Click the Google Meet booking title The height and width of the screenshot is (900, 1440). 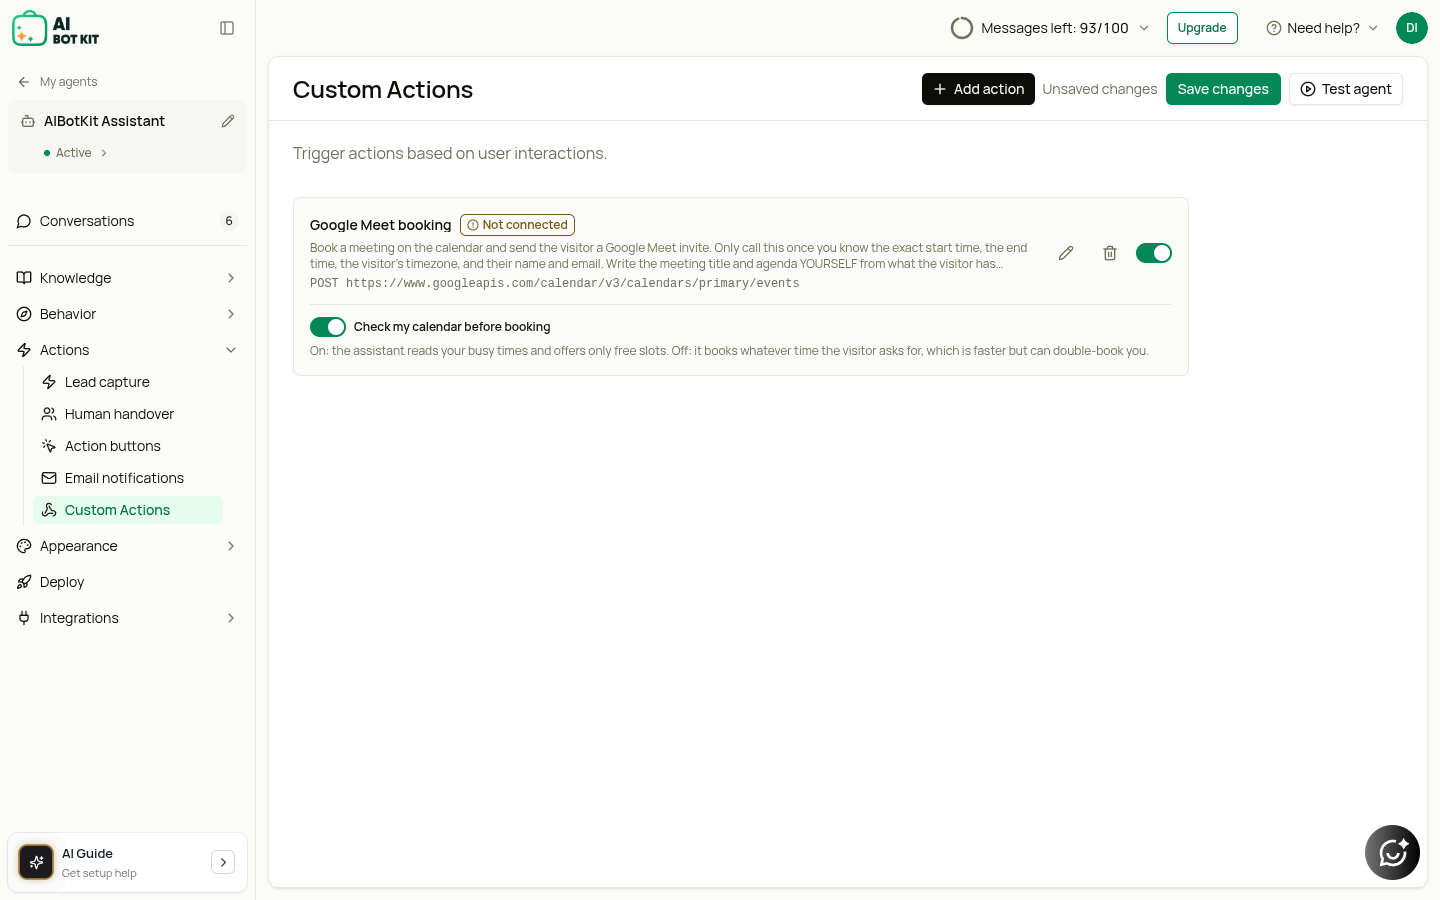[381, 225]
